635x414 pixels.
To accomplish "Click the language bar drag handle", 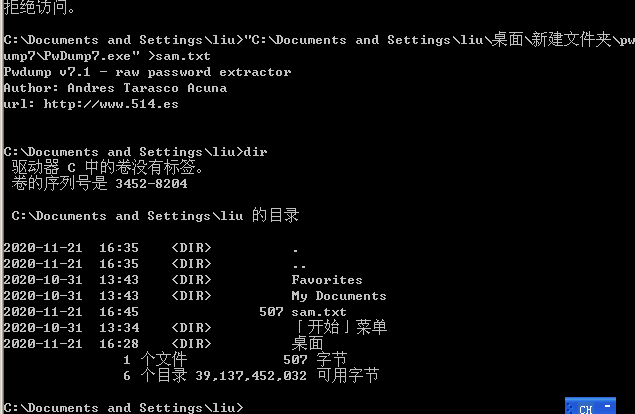I will (x=568, y=407).
